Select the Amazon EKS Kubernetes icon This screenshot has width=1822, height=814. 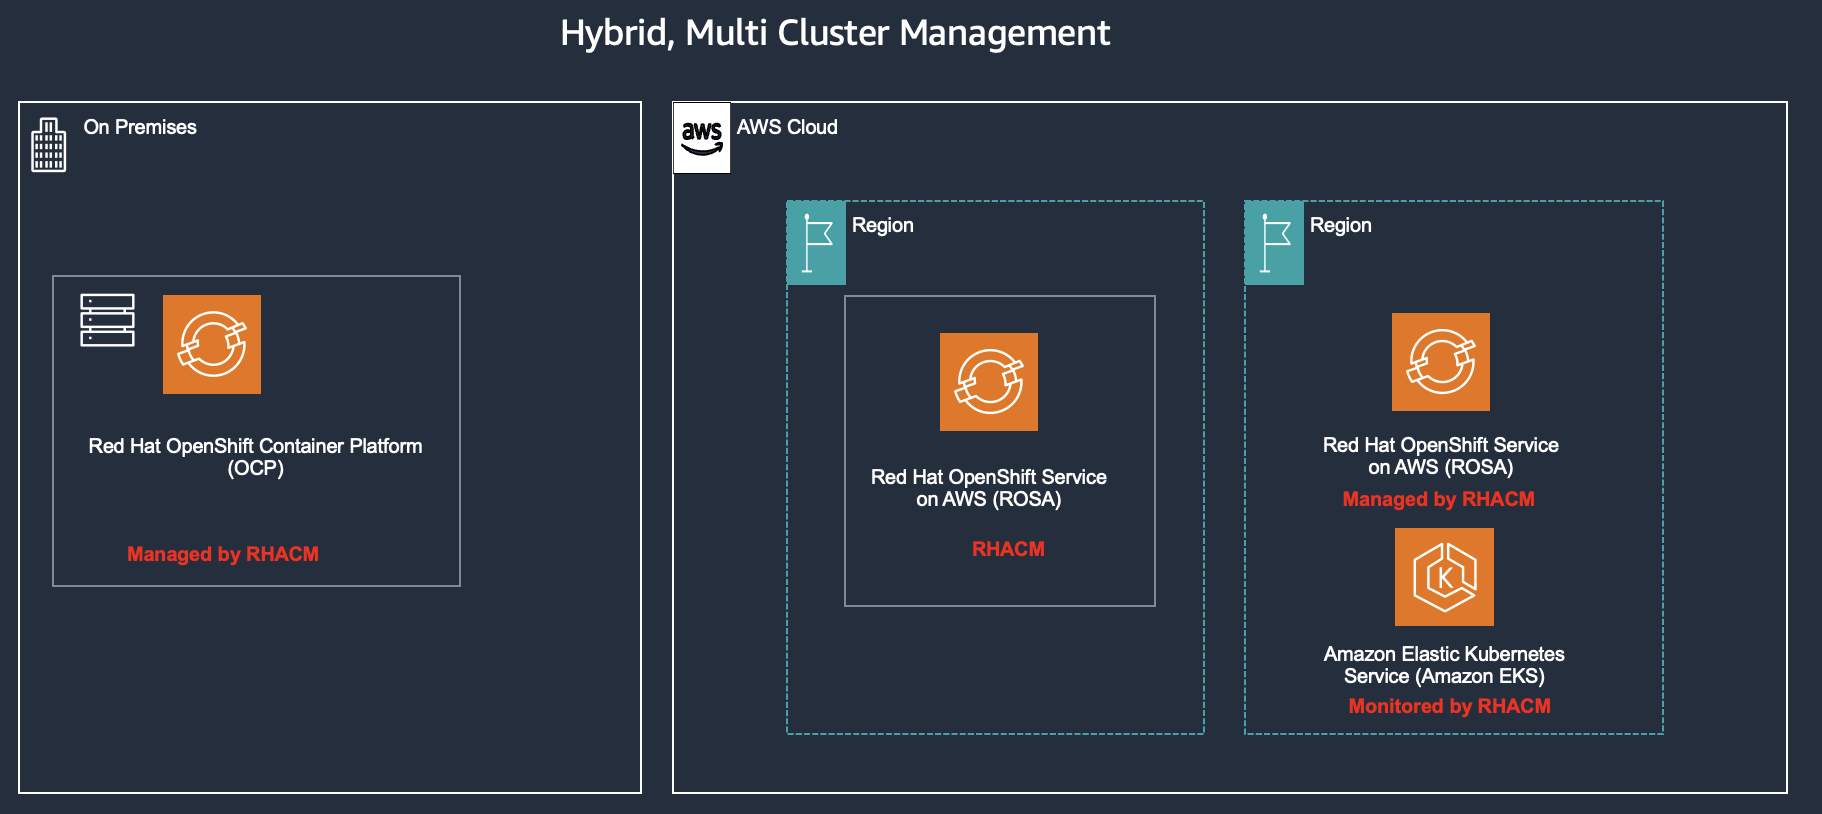click(1444, 577)
